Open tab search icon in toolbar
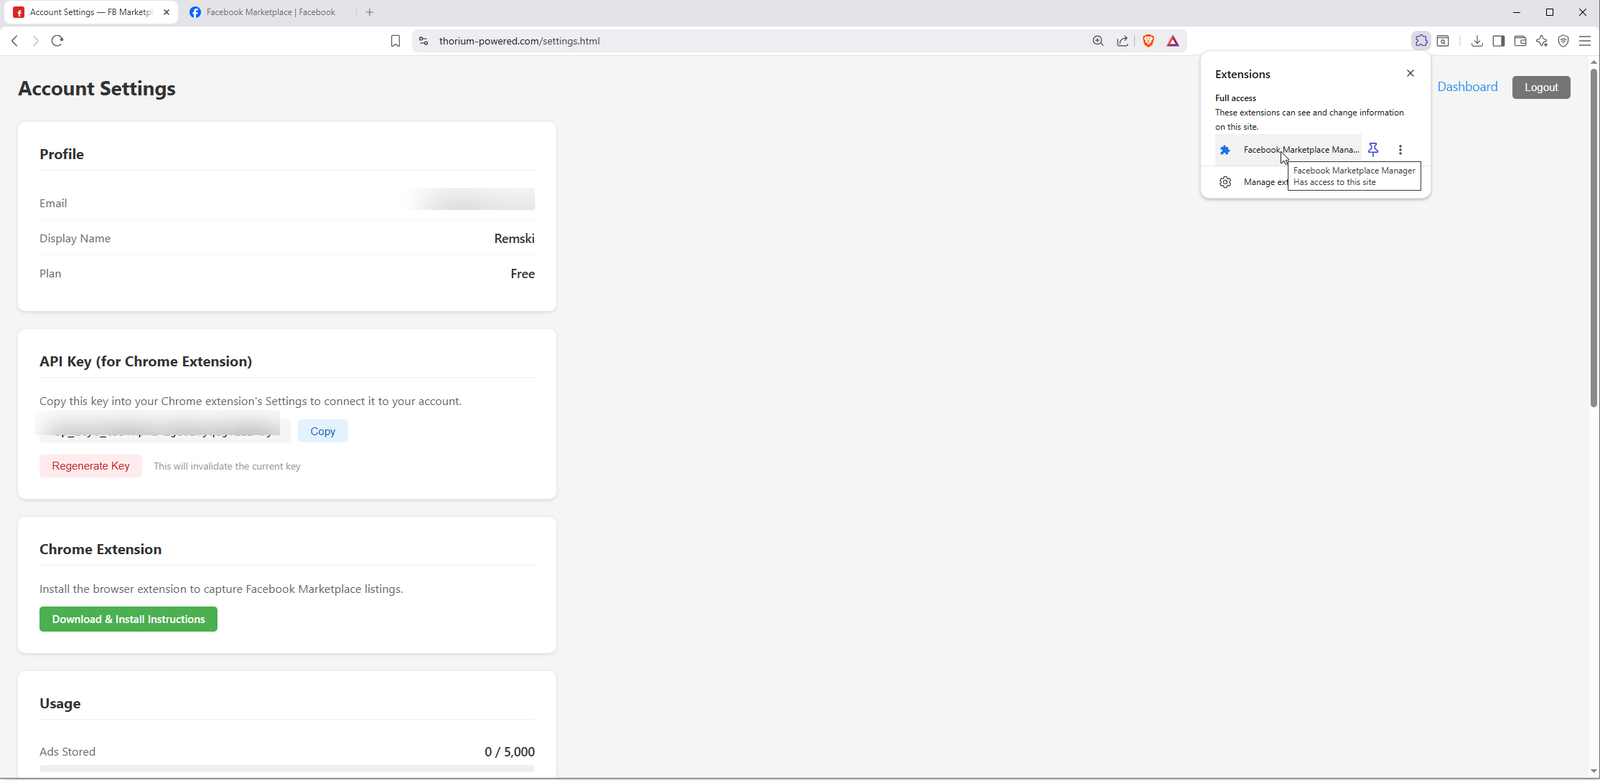Image resolution: width=1600 pixels, height=780 pixels. tap(1443, 41)
